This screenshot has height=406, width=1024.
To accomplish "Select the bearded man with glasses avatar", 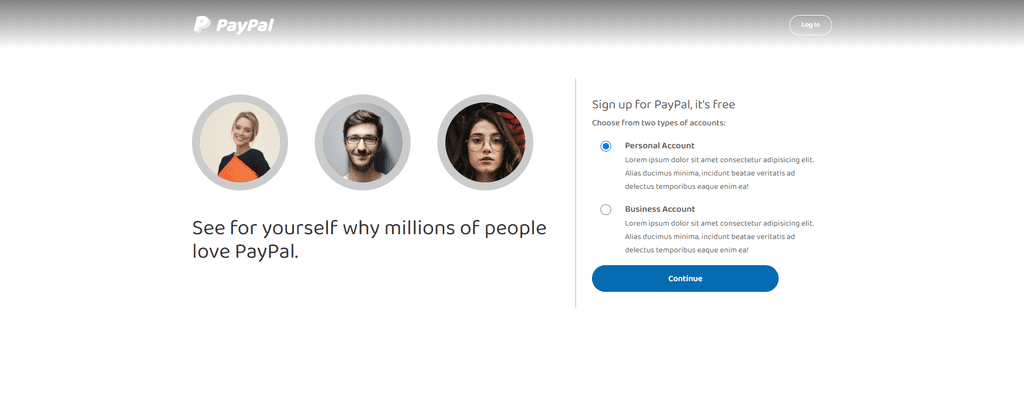I will tap(362, 142).
